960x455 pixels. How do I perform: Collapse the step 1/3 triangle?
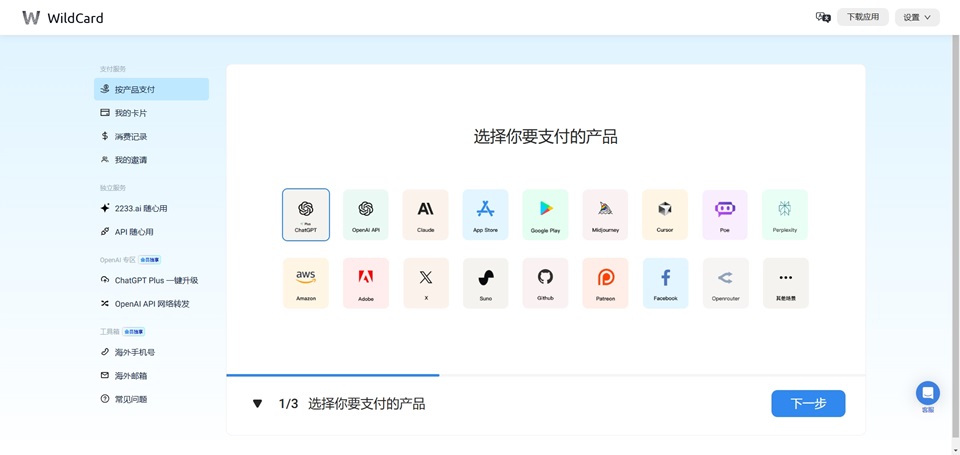point(257,404)
